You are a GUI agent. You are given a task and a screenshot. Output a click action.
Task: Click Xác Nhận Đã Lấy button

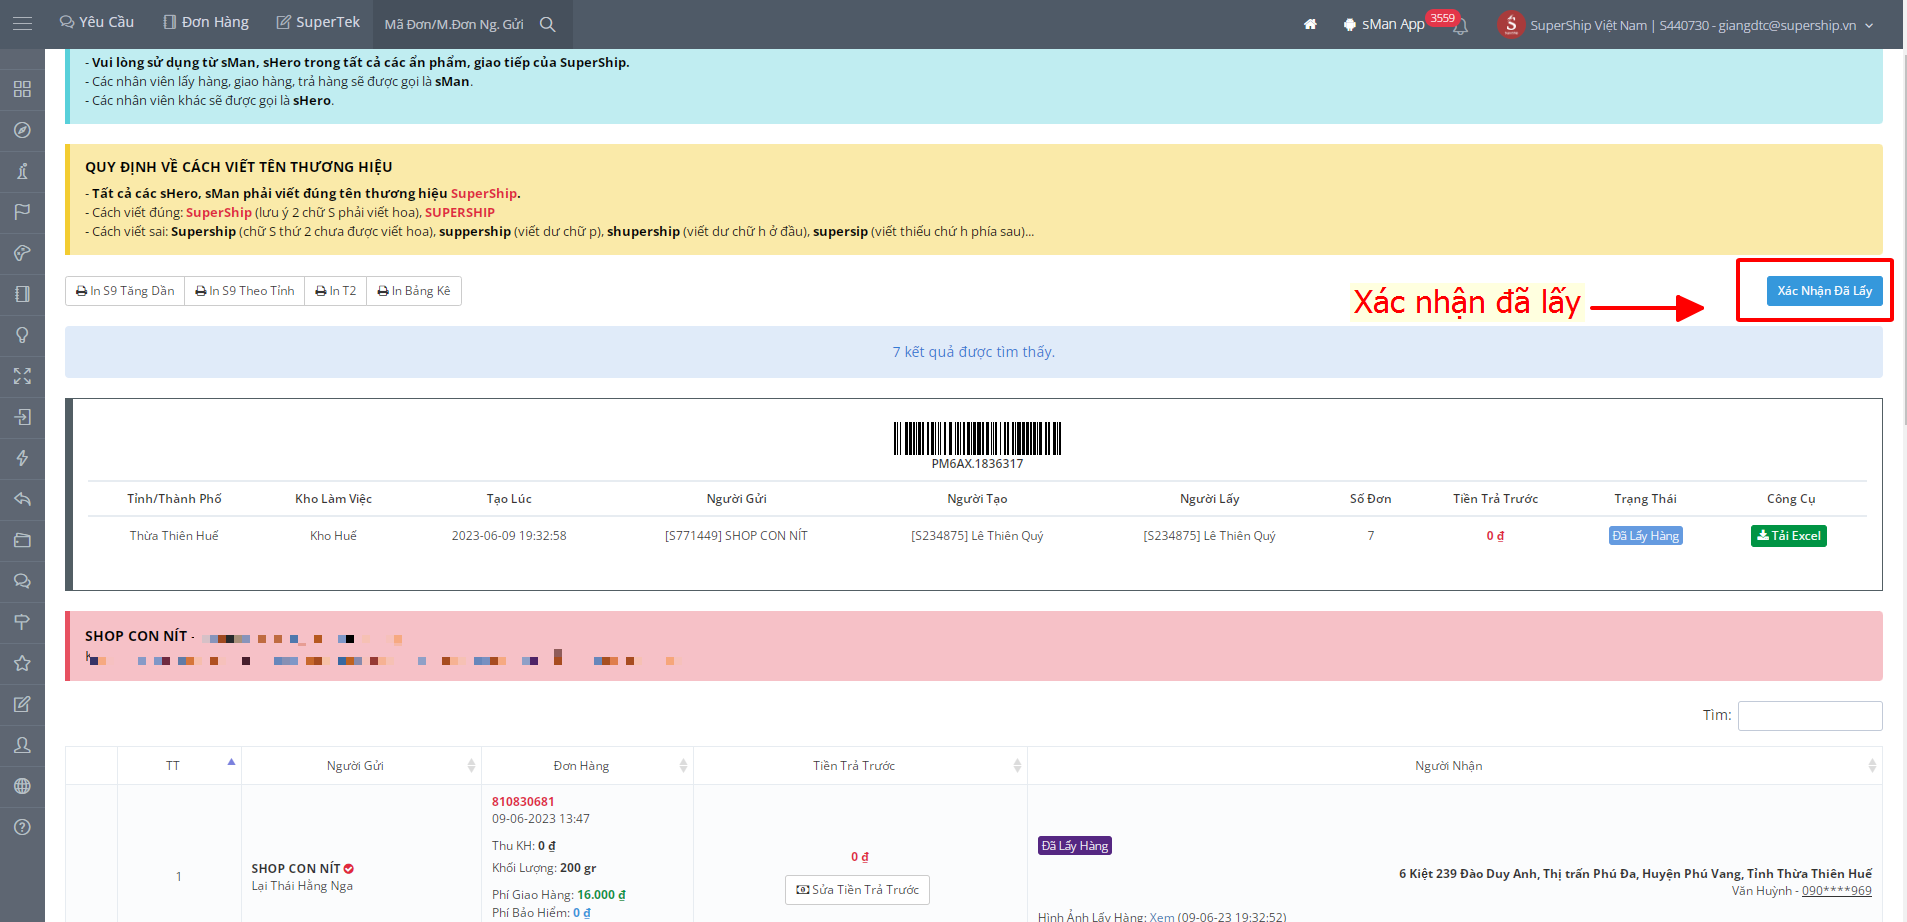click(1825, 291)
